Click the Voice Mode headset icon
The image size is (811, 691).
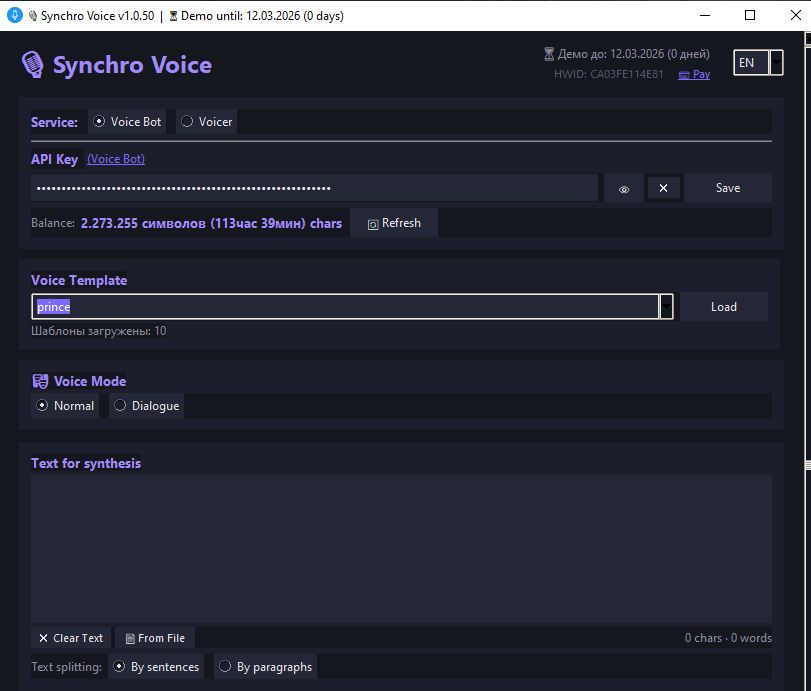tap(40, 380)
